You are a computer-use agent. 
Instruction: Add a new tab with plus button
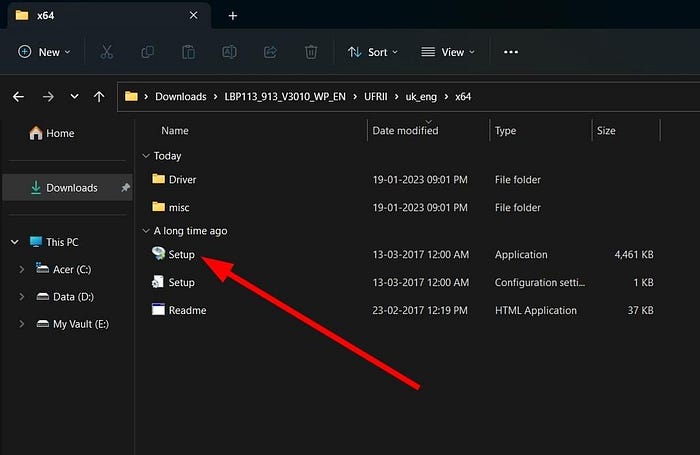click(x=233, y=16)
